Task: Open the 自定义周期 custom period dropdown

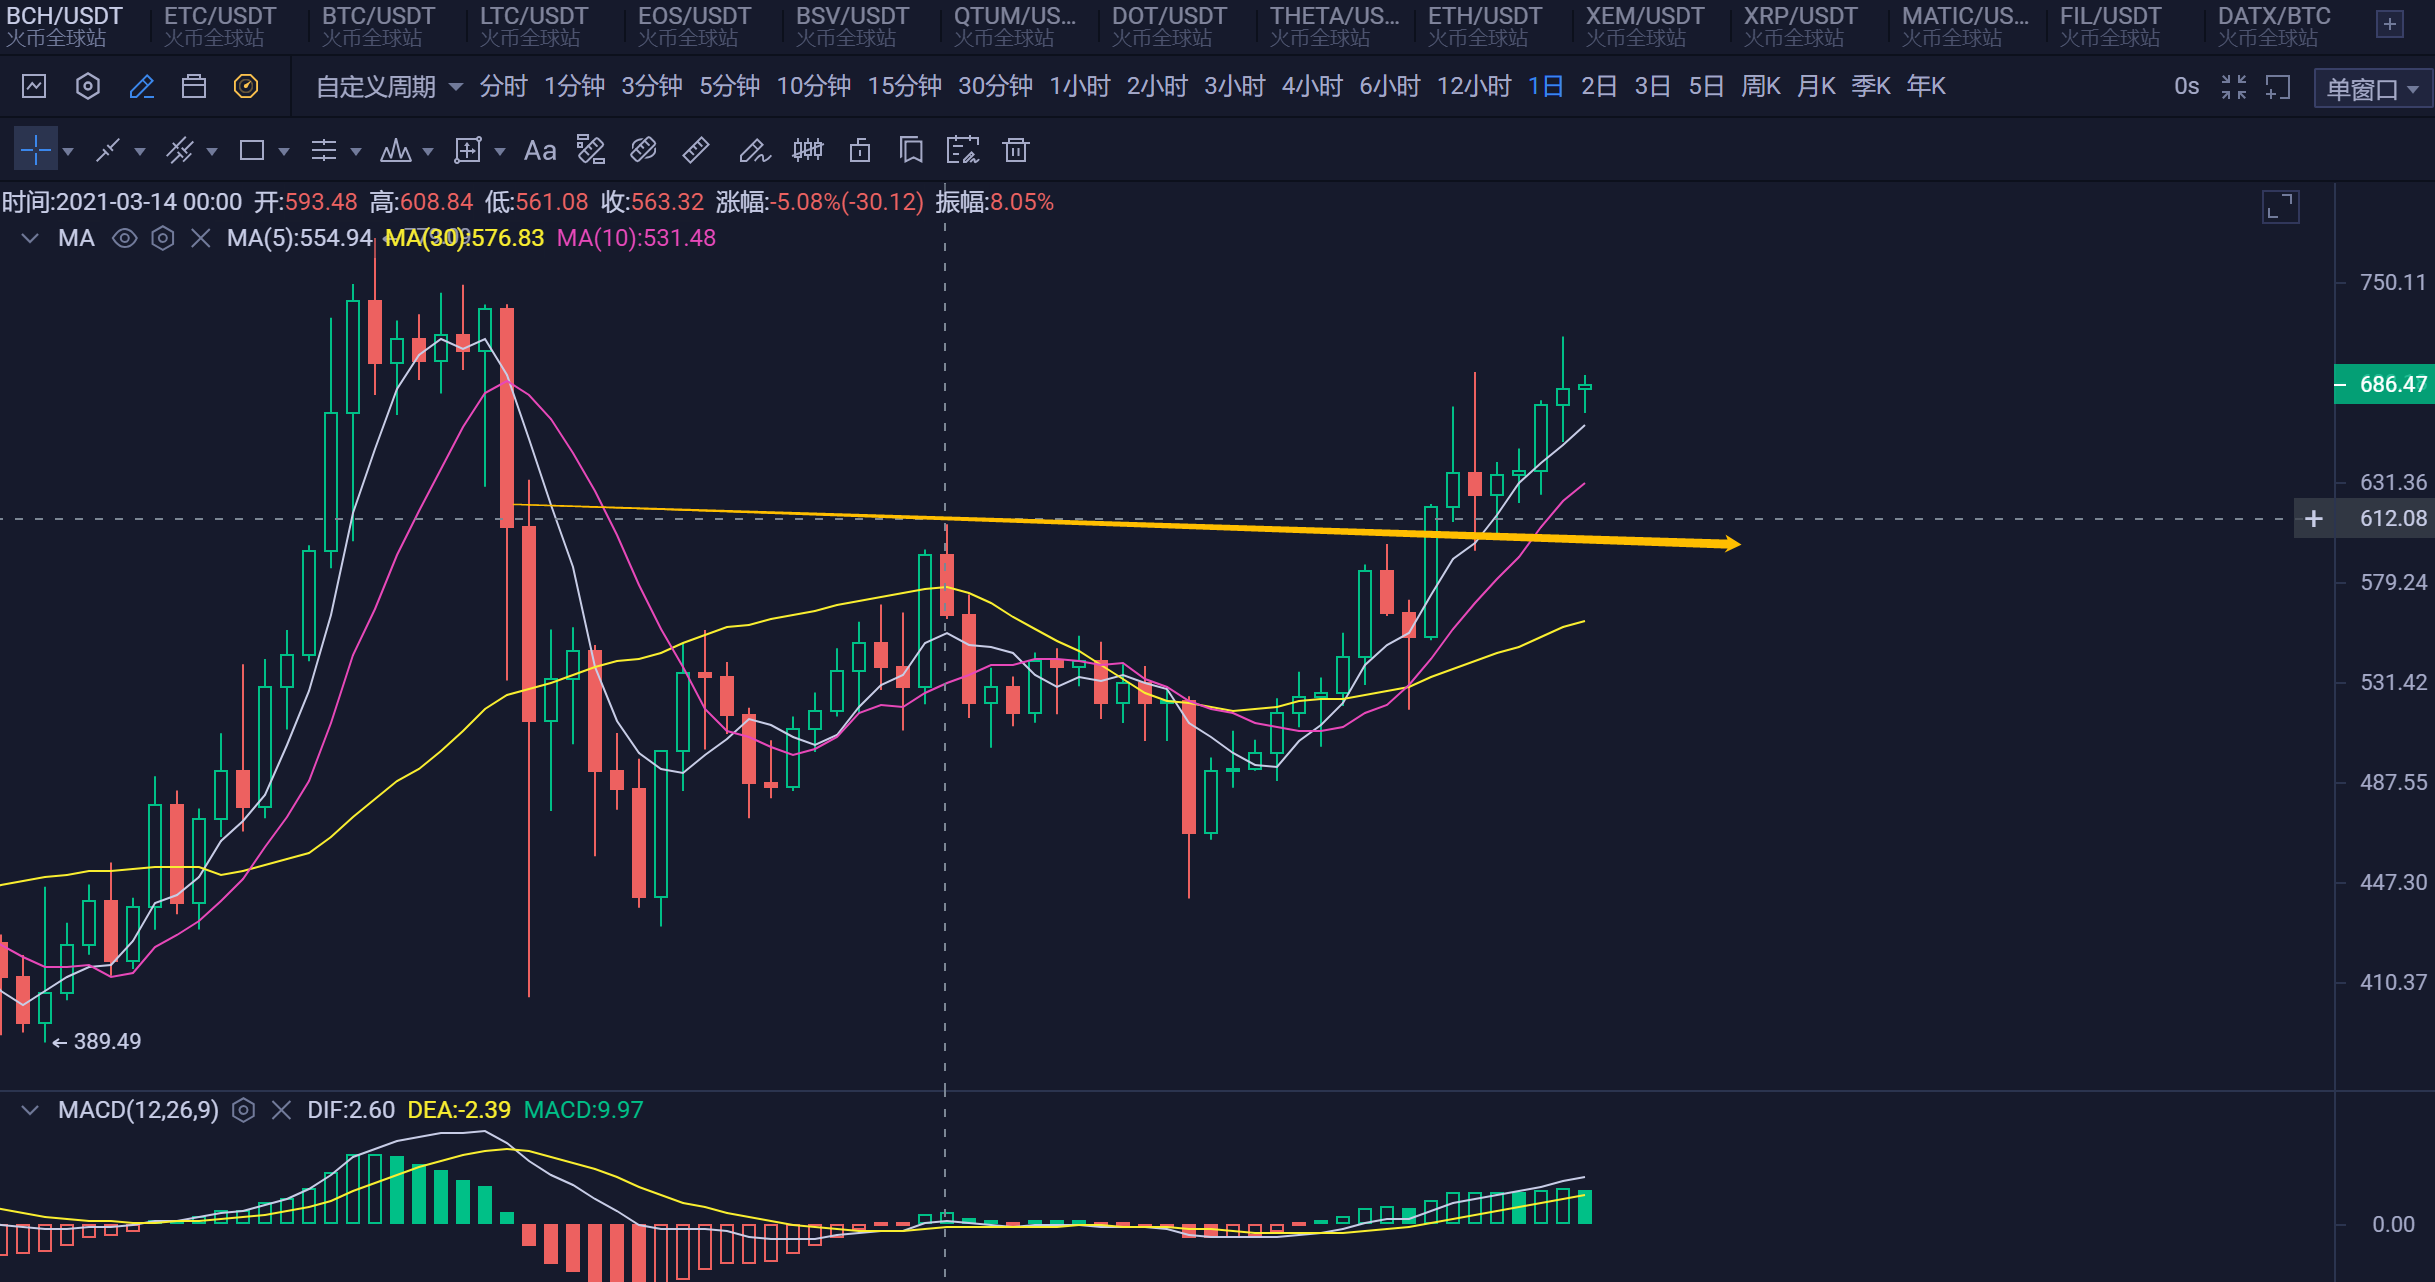Action: tap(389, 87)
